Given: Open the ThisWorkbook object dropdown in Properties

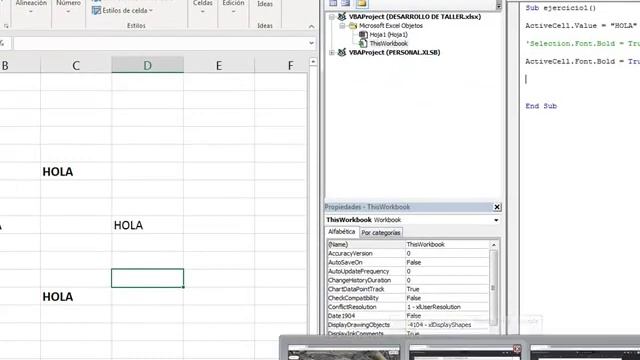Looking at the screenshot, I should (496, 220).
